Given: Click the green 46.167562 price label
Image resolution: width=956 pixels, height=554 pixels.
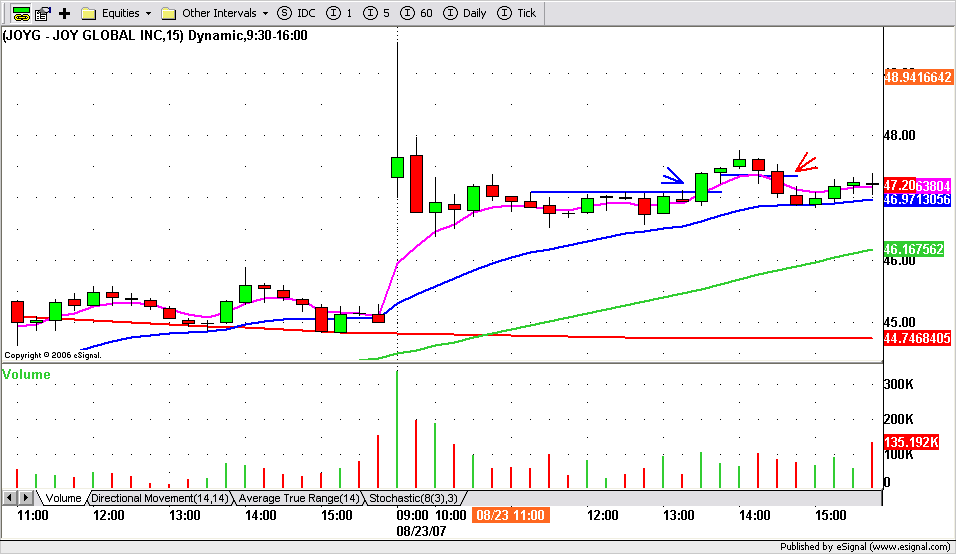Looking at the screenshot, I should [x=914, y=249].
